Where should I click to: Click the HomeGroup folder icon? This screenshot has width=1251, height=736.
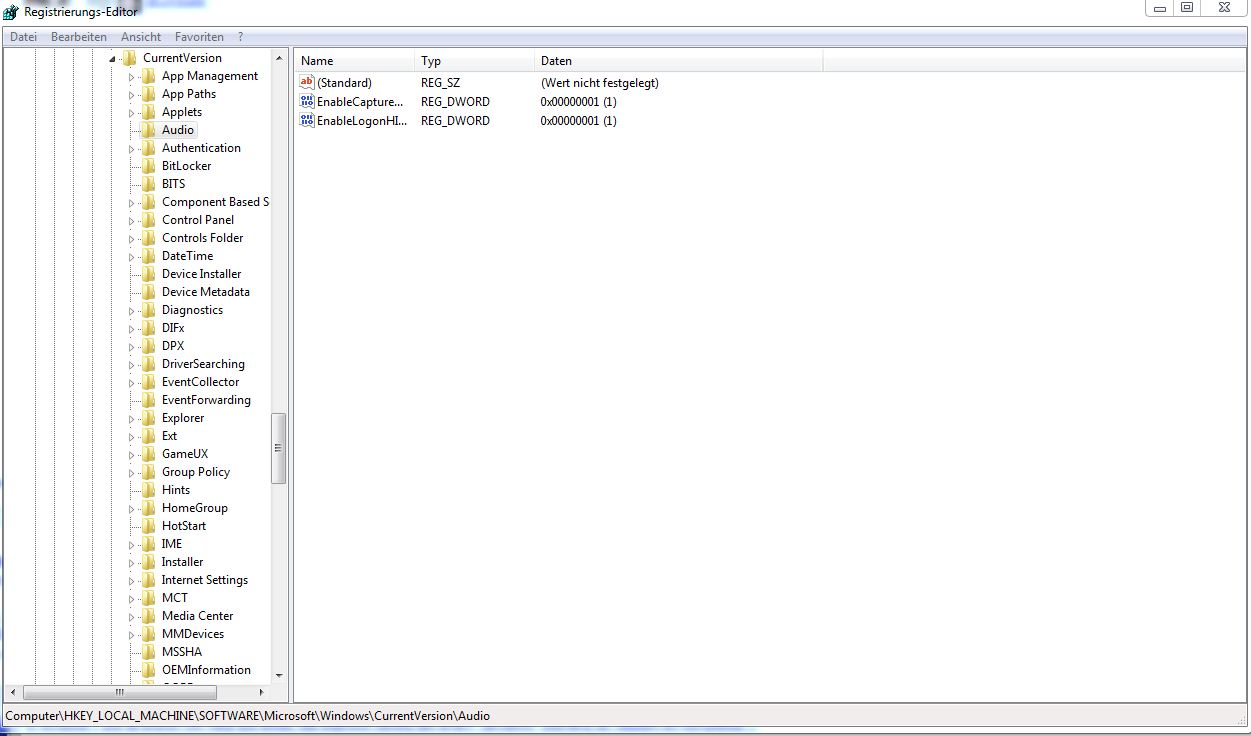pos(148,508)
